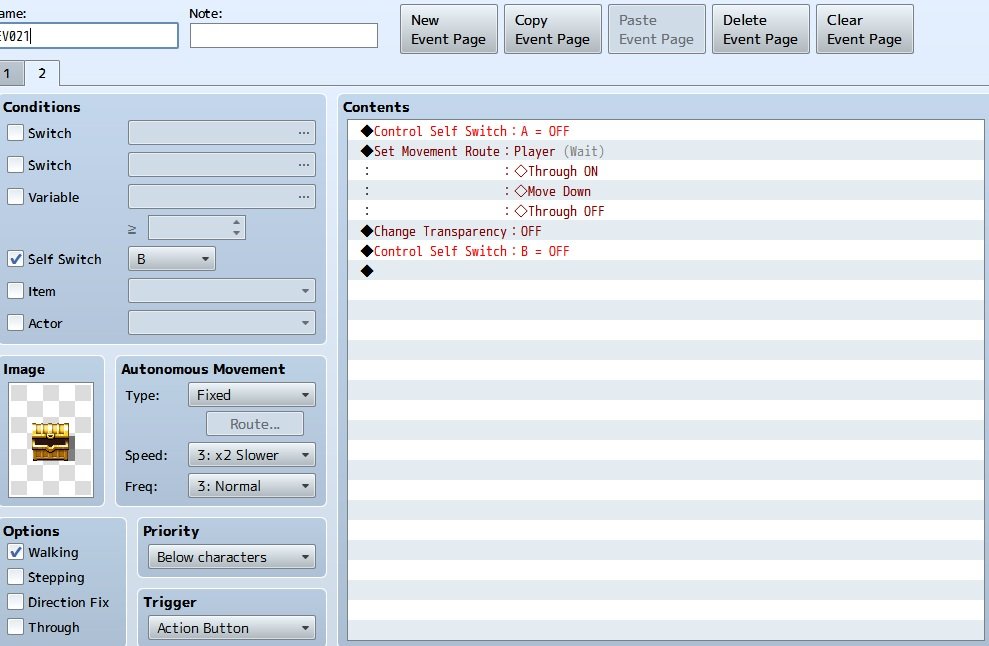Select the Move Down movement line

click(x=665, y=191)
